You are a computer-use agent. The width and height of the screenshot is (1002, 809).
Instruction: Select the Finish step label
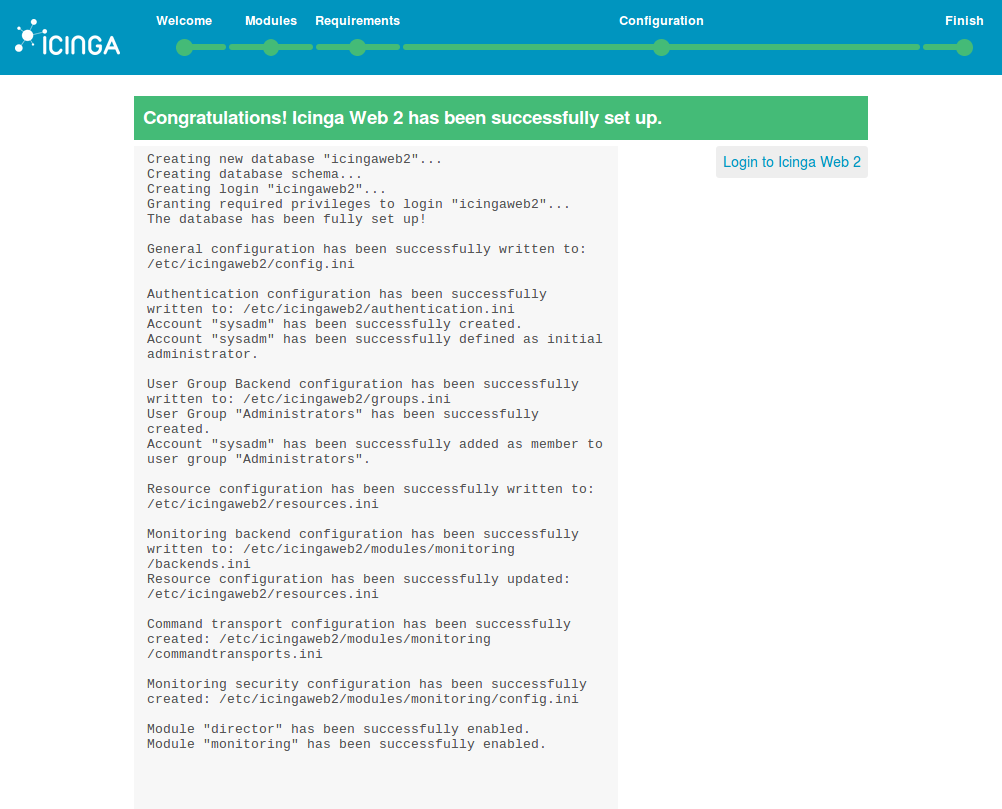coord(964,20)
